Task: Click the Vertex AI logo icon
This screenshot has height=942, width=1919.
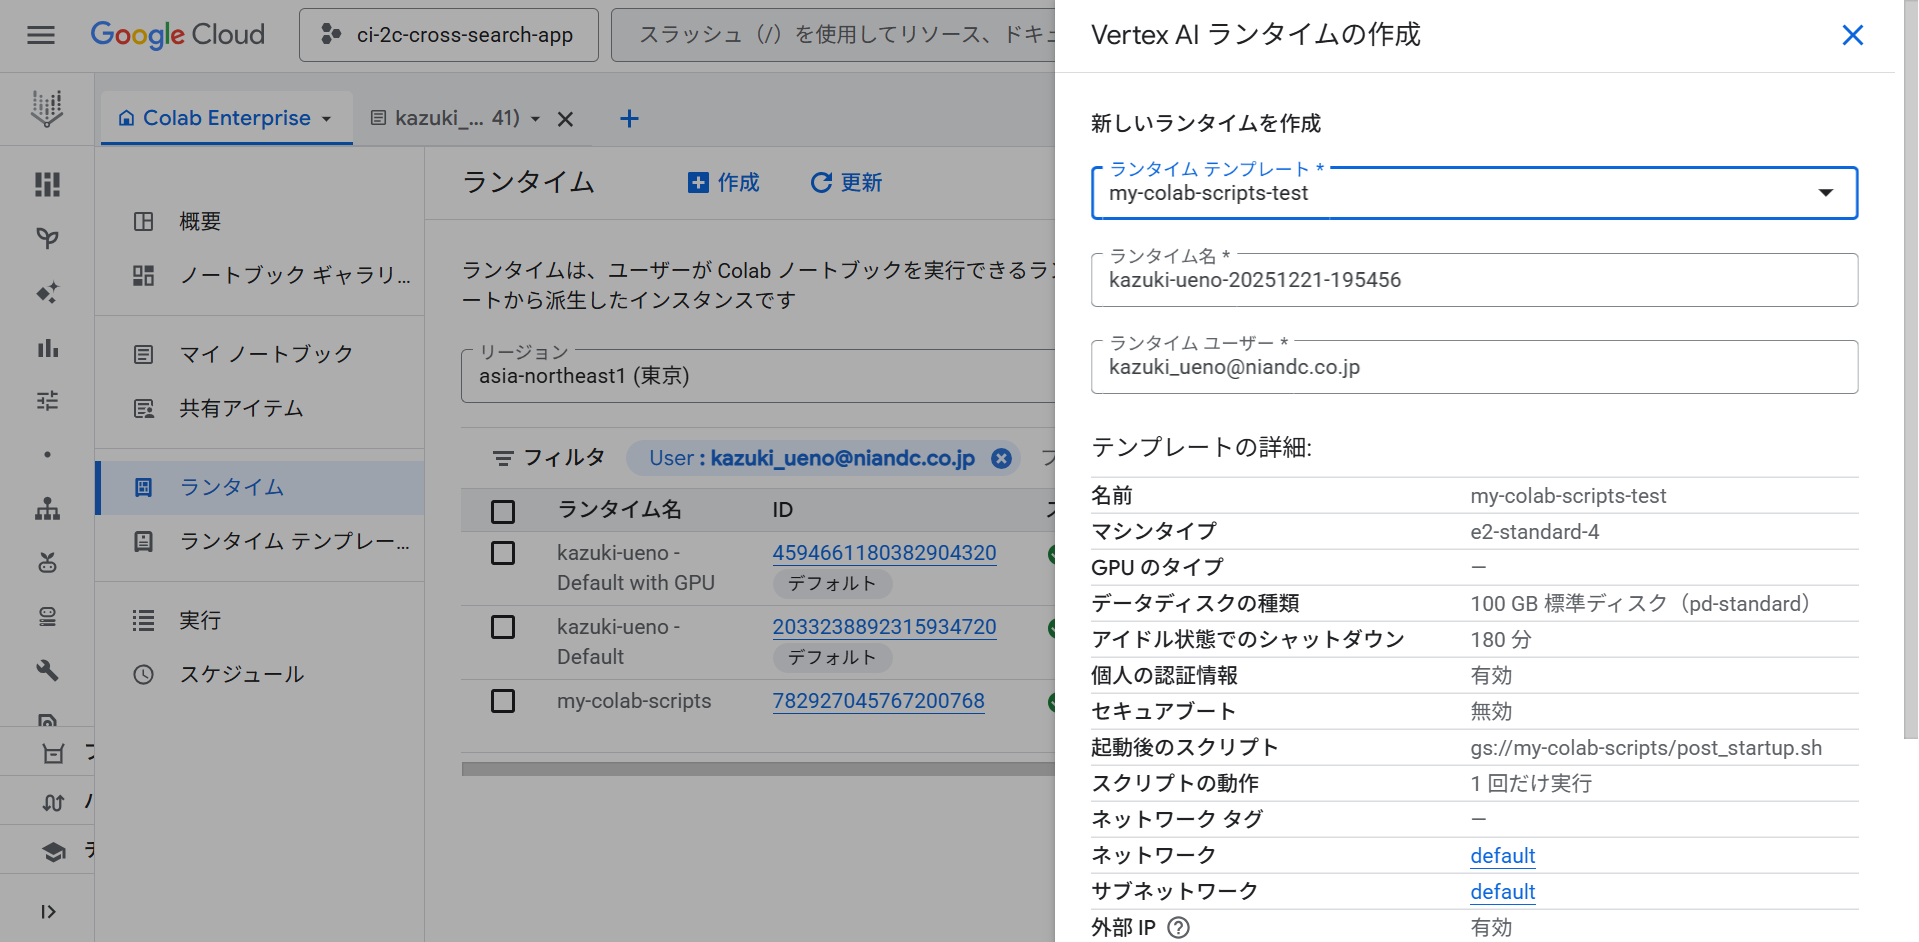Action: tap(47, 108)
